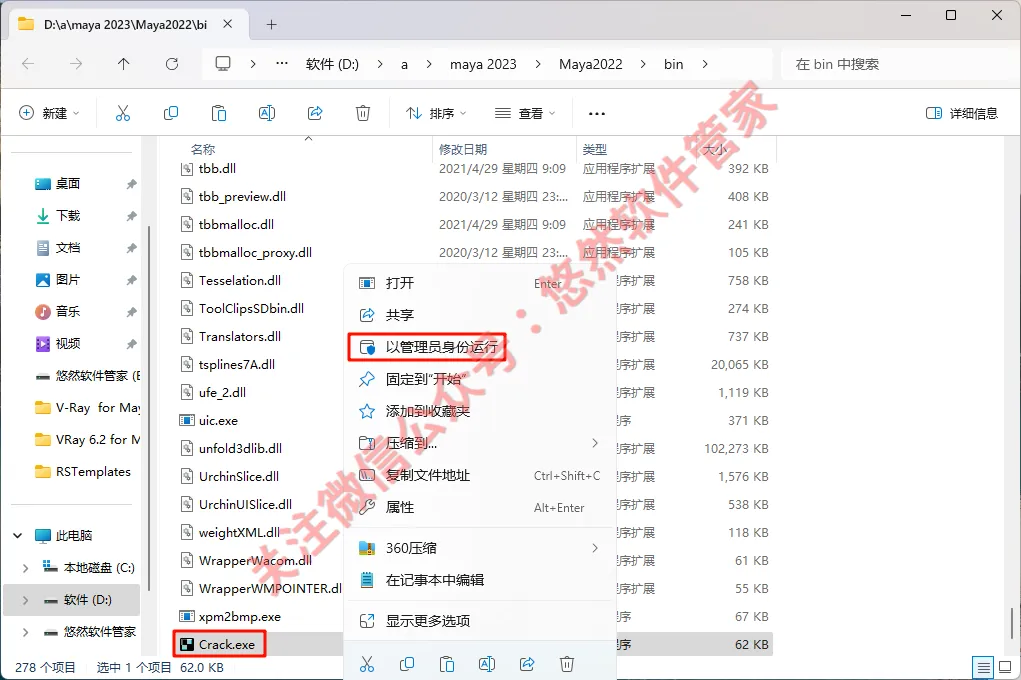Select the uic.exe file

(218, 420)
